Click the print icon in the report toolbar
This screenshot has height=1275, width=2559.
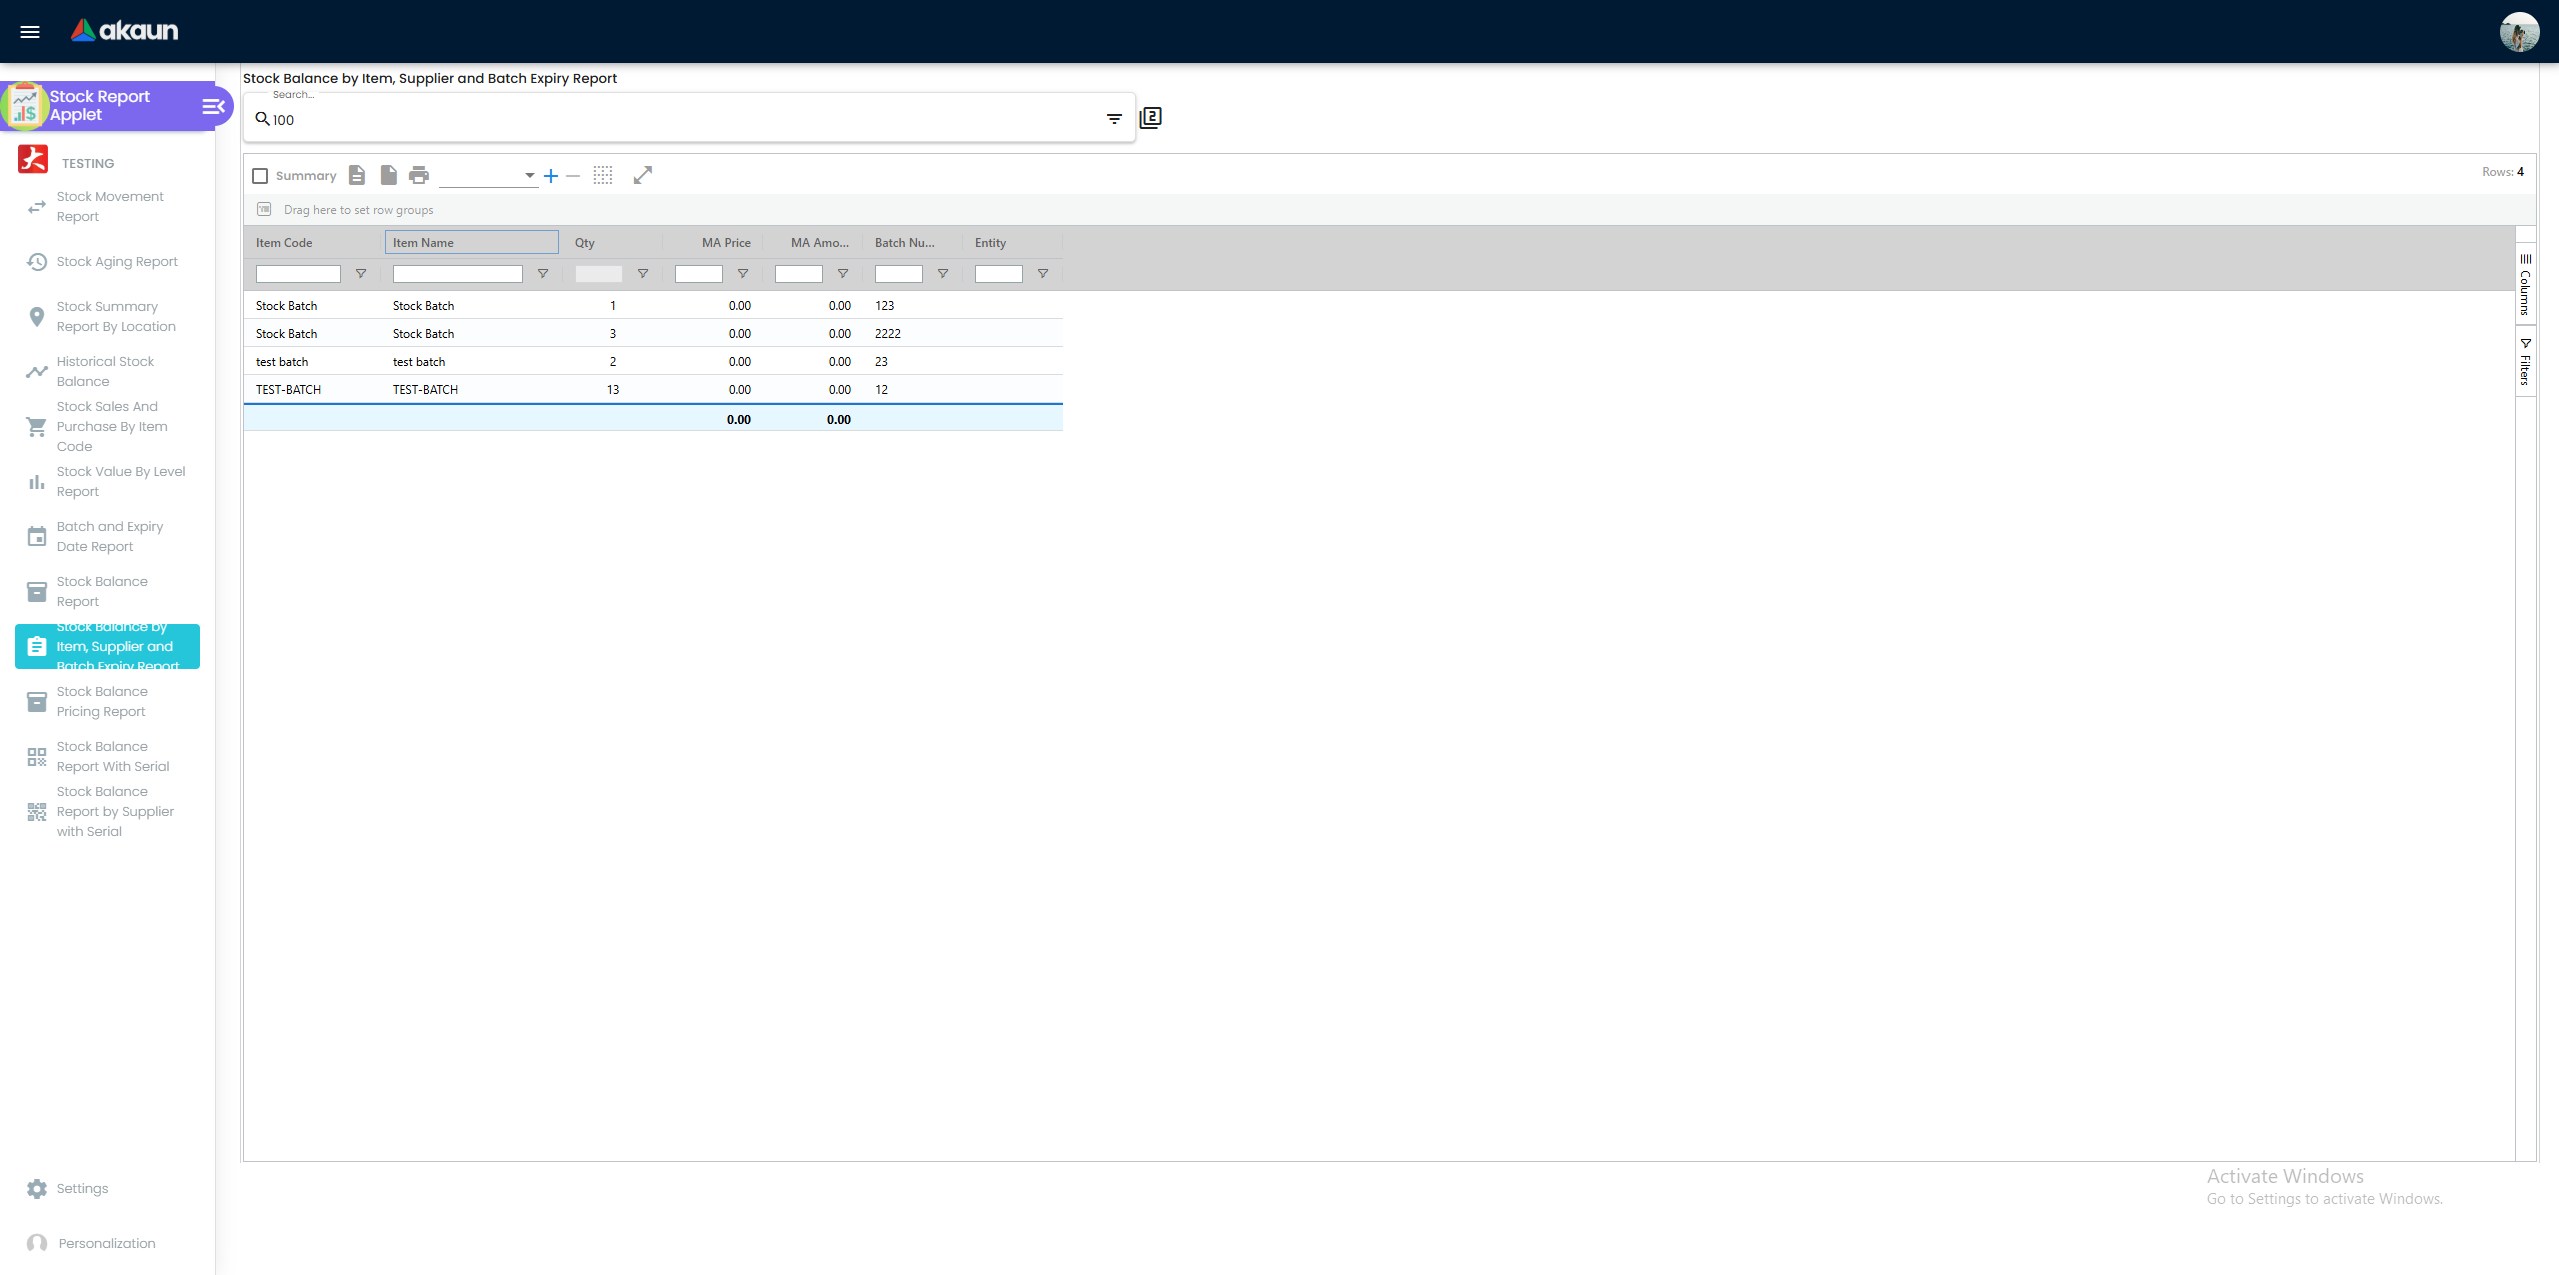[x=419, y=176]
